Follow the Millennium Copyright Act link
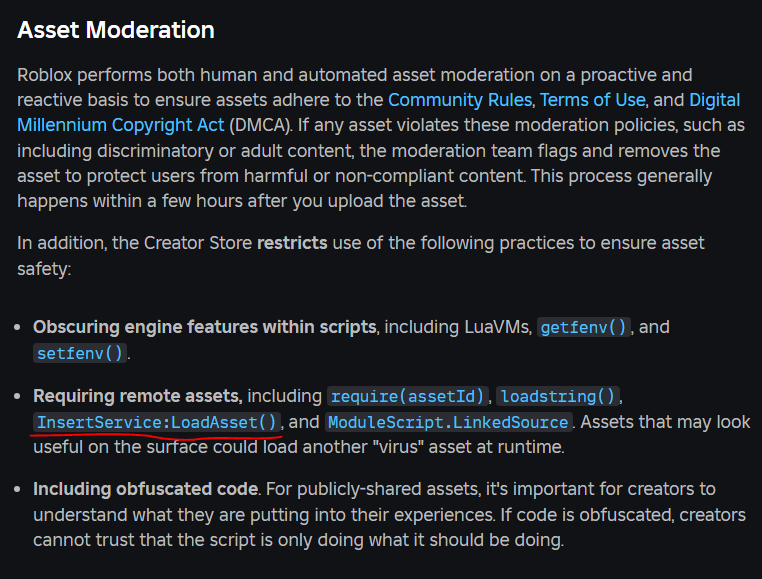 pos(120,125)
